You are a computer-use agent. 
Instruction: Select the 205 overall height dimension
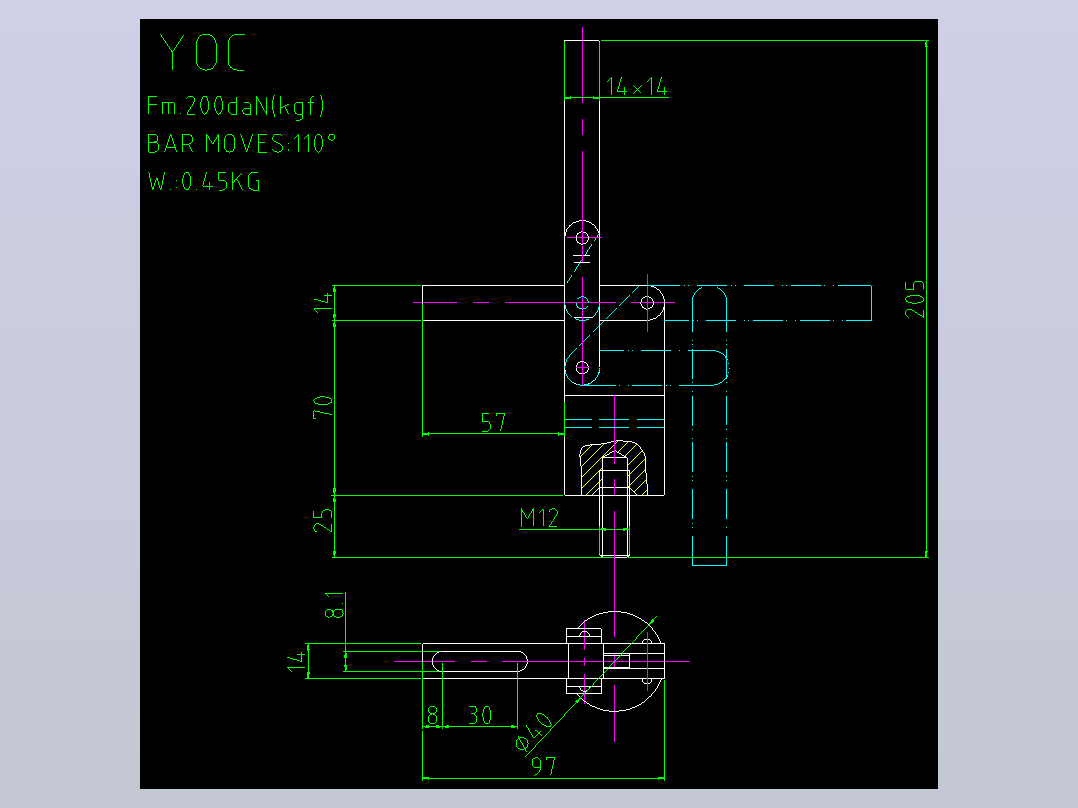914,298
